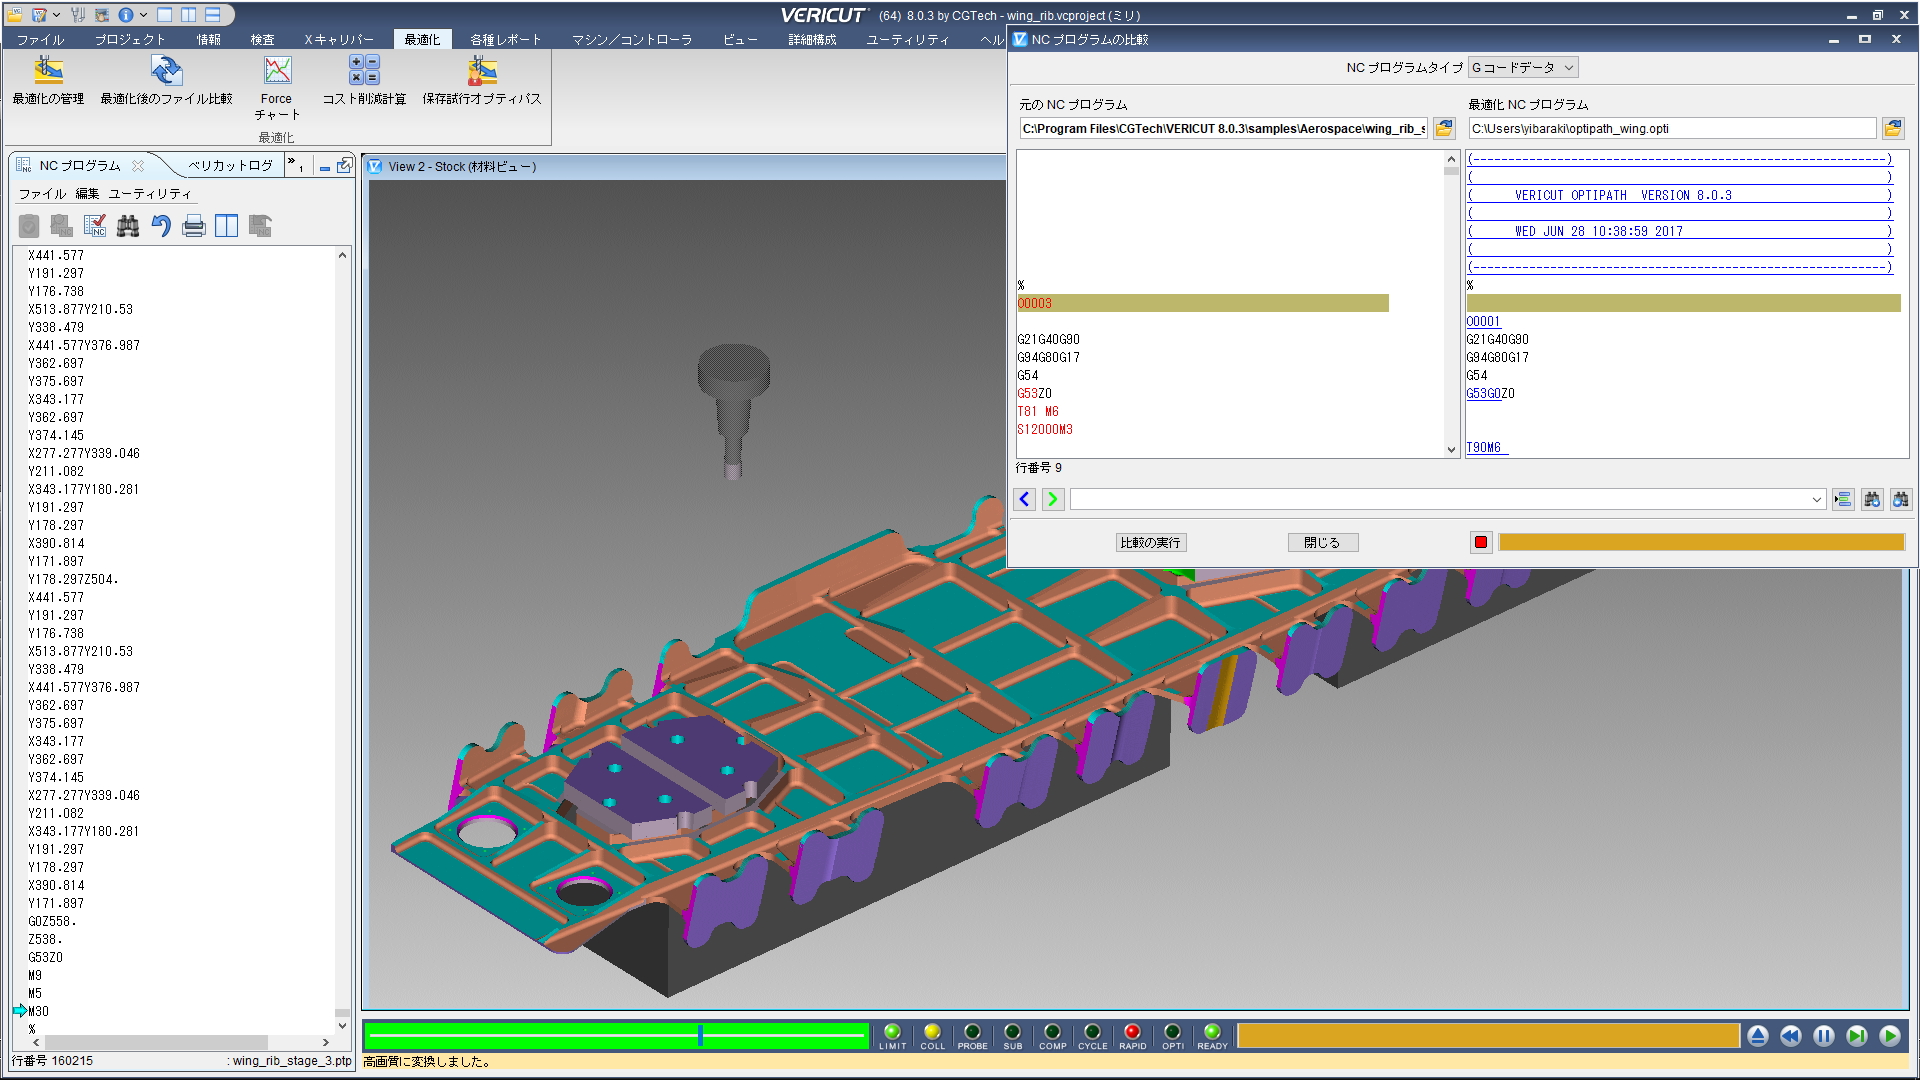
Task: Switch to the 検査 ribbon tab
Action: click(263, 39)
